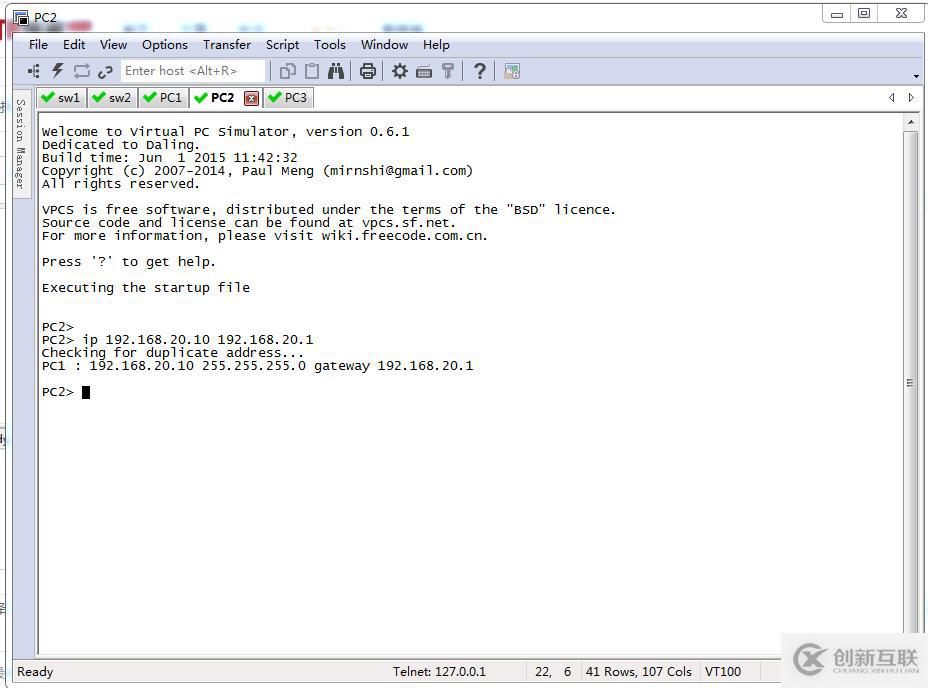Click the vertical scrollbar thumb grip
928x688 pixels.
[x=910, y=383]
